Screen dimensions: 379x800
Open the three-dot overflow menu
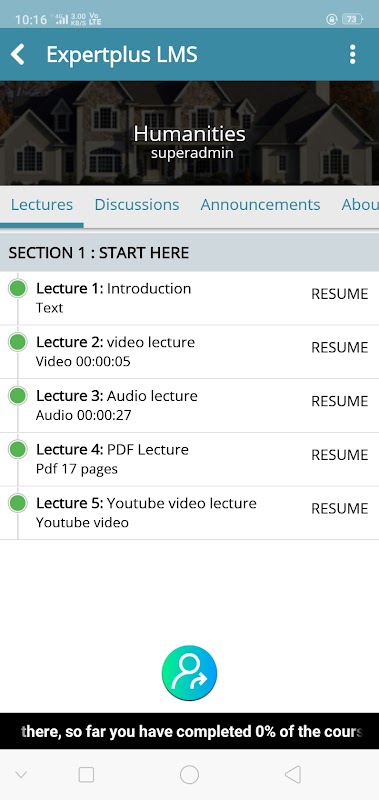point(352,54)
